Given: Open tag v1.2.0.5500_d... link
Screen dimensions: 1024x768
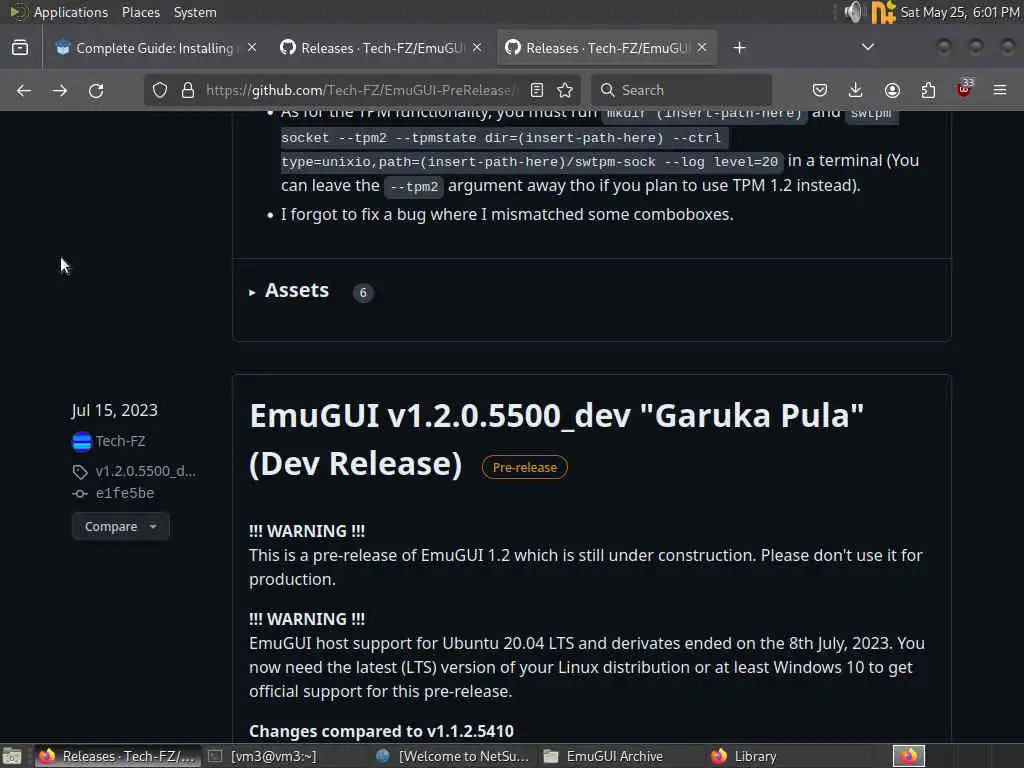Looking at the screenshot, I should pyautogui.click(x=145, y=471).
